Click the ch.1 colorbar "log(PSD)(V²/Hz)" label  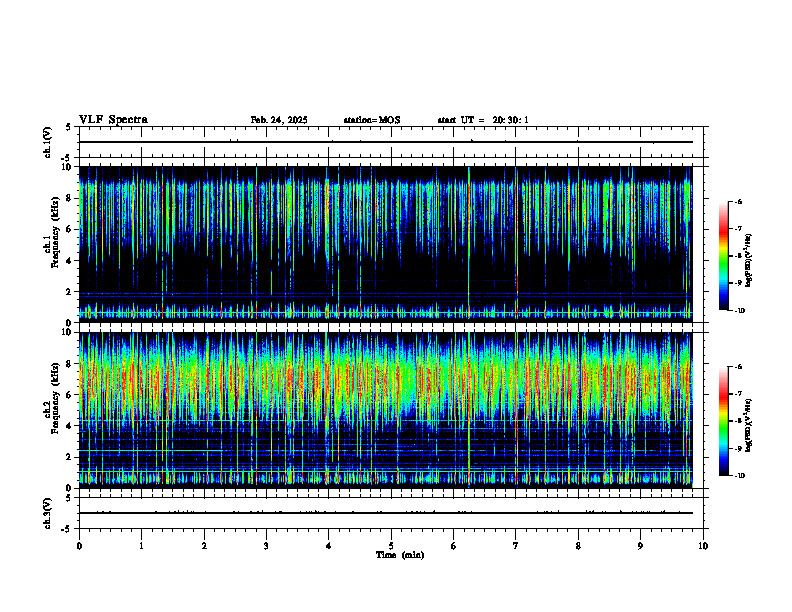pyautogui.click(x=749, y=261)
